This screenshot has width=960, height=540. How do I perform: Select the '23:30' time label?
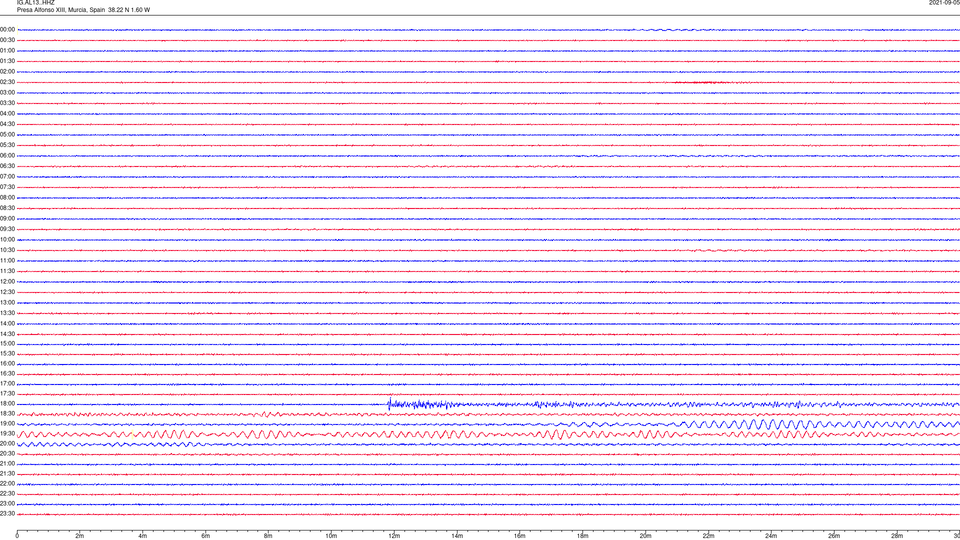click(x=7, y=514)
